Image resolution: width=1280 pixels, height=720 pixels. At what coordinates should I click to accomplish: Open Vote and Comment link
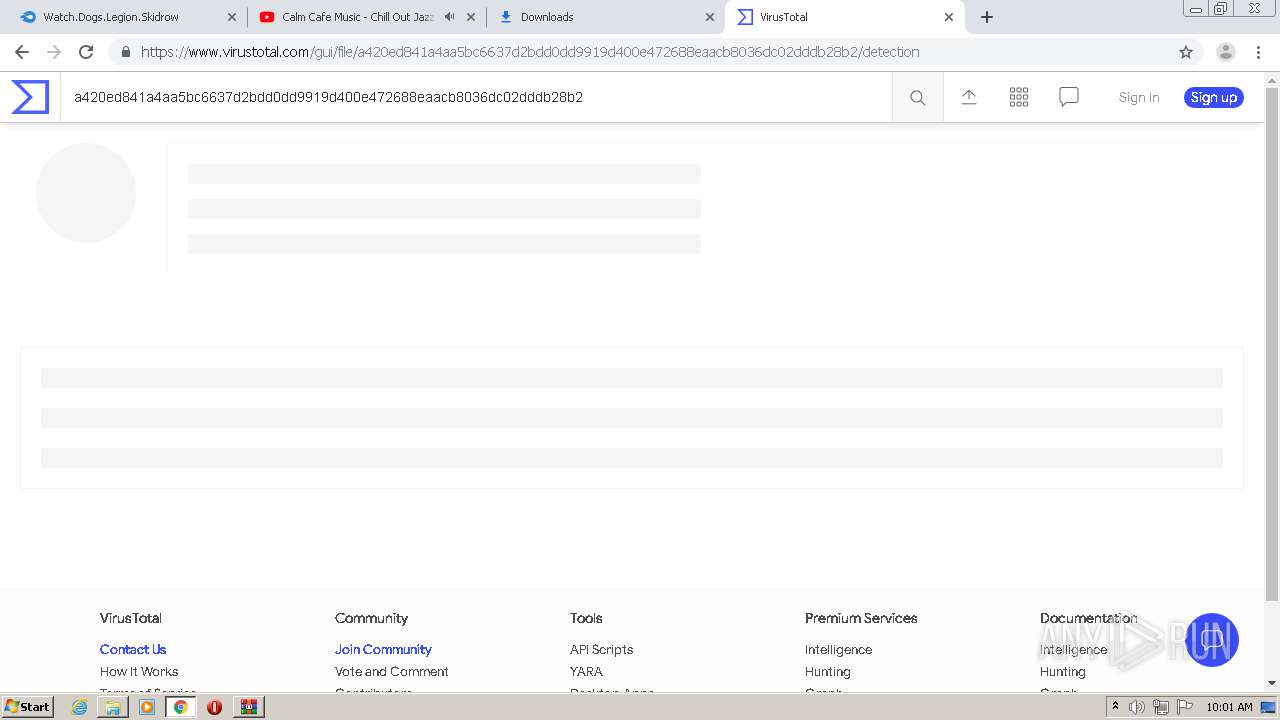click(x=392, y=671)
